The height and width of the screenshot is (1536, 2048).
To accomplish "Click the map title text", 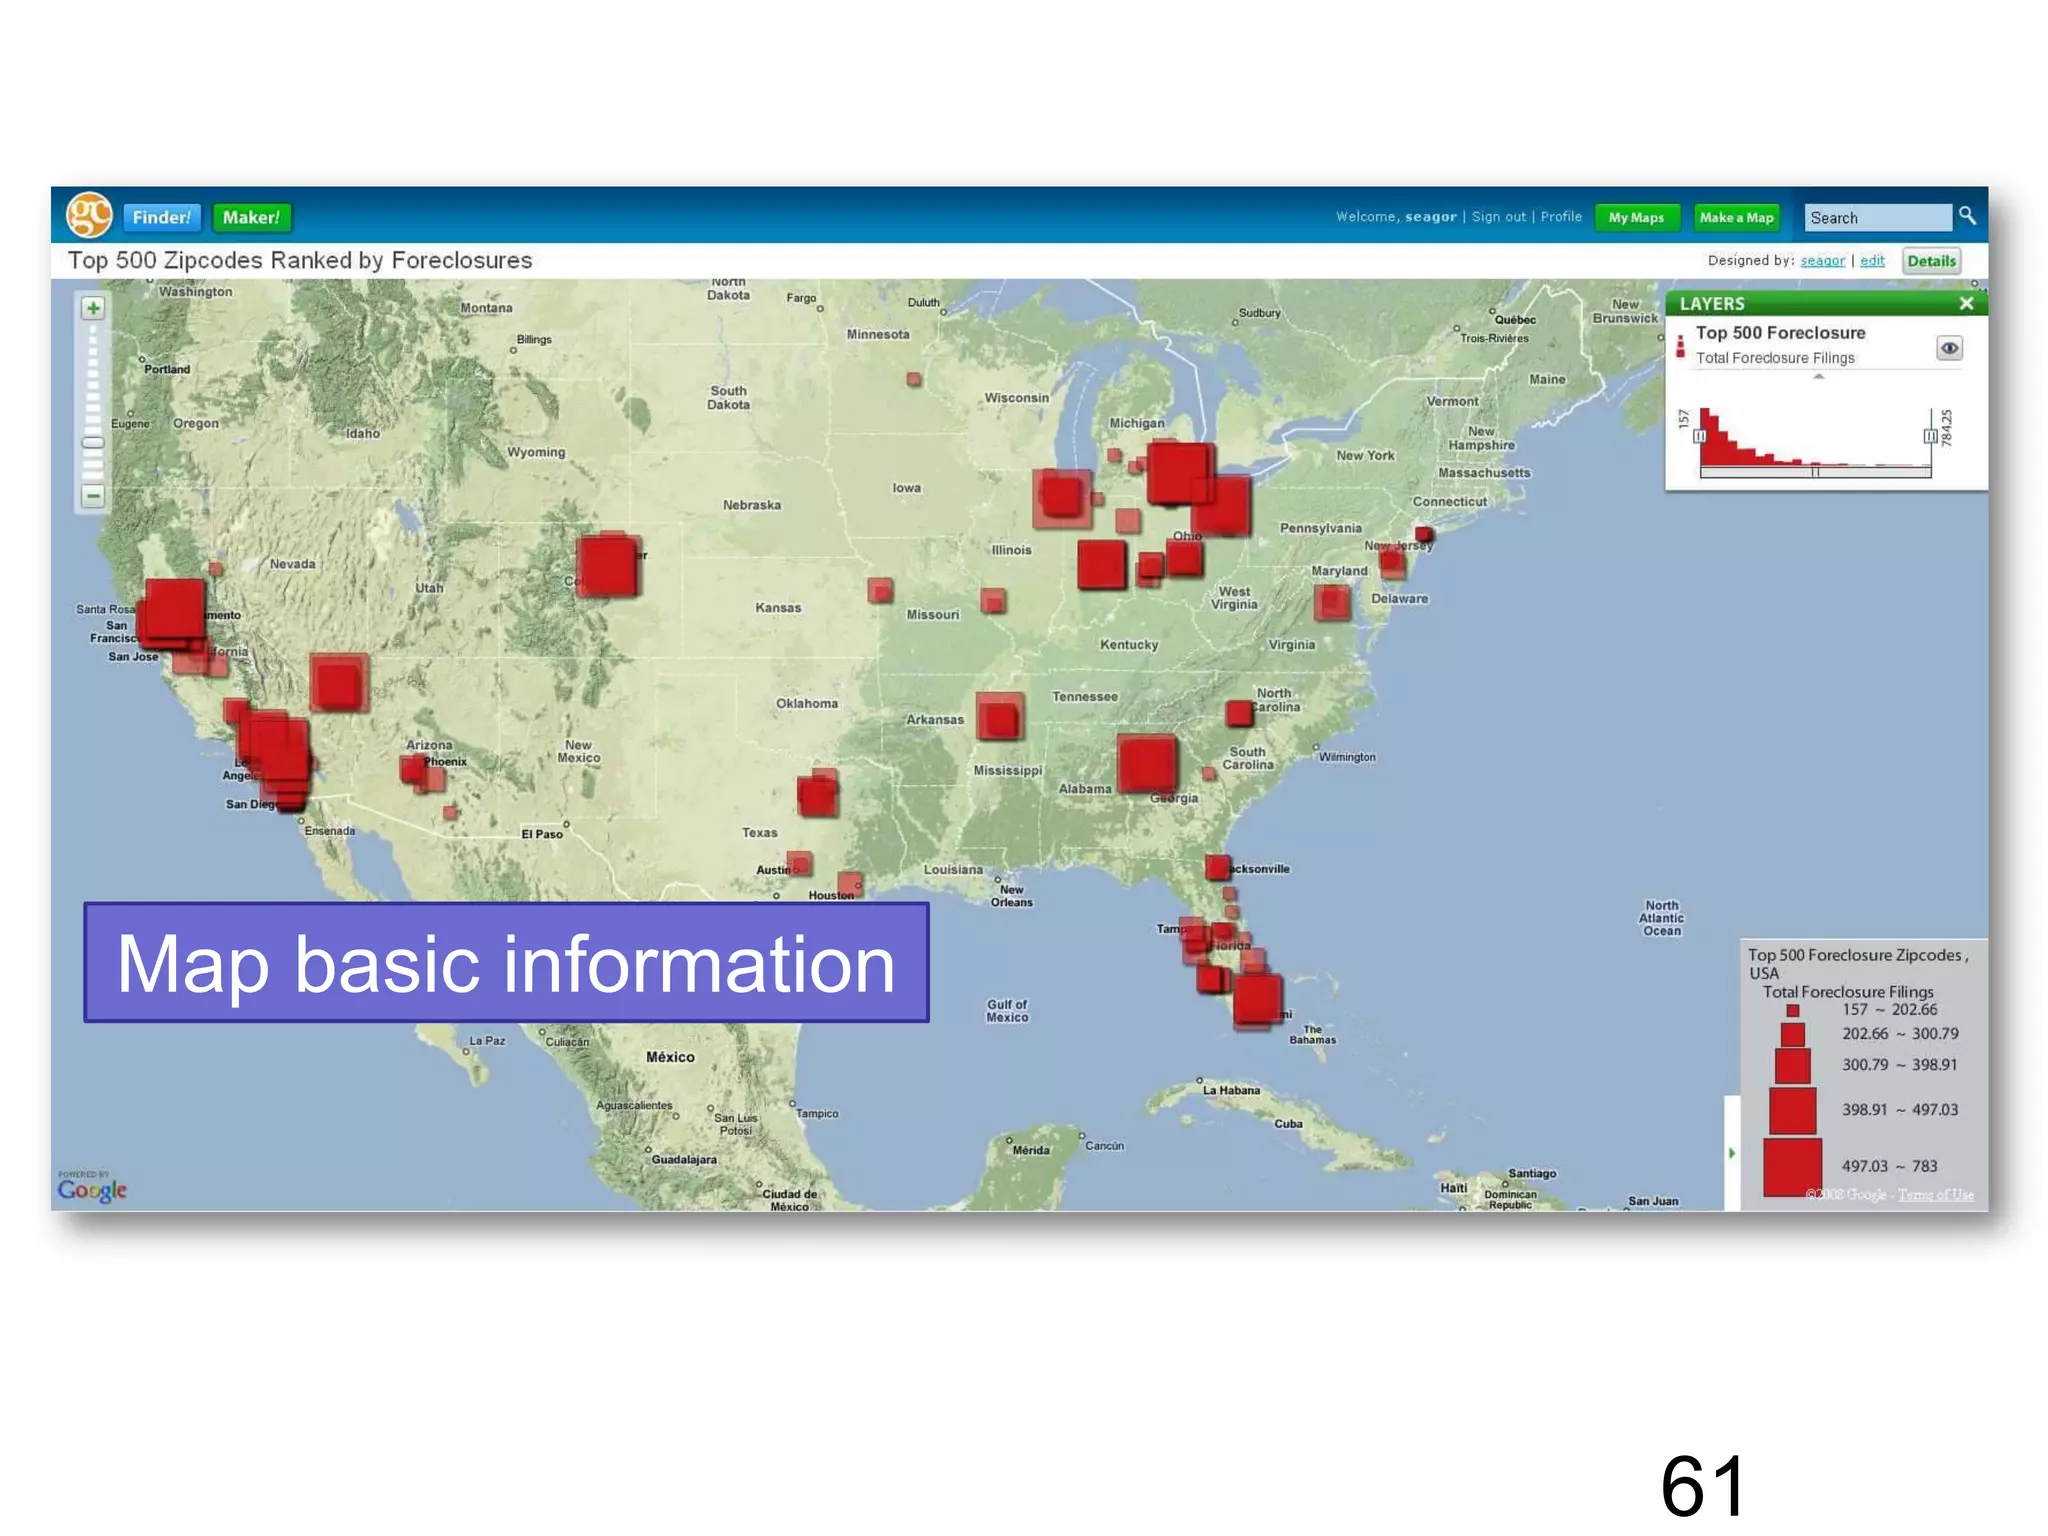I will coord(300,261).
